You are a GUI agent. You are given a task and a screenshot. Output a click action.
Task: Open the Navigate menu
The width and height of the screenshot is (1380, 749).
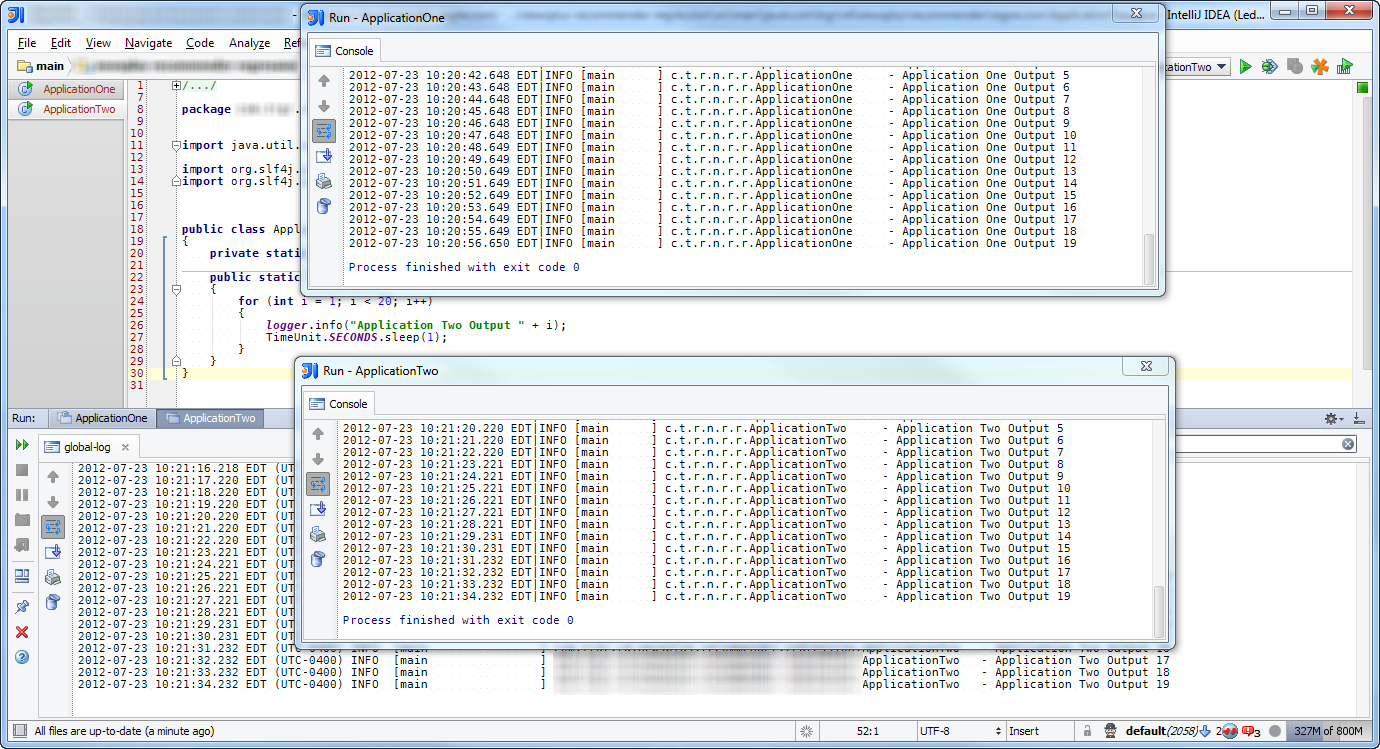click(x=148, y=43)
